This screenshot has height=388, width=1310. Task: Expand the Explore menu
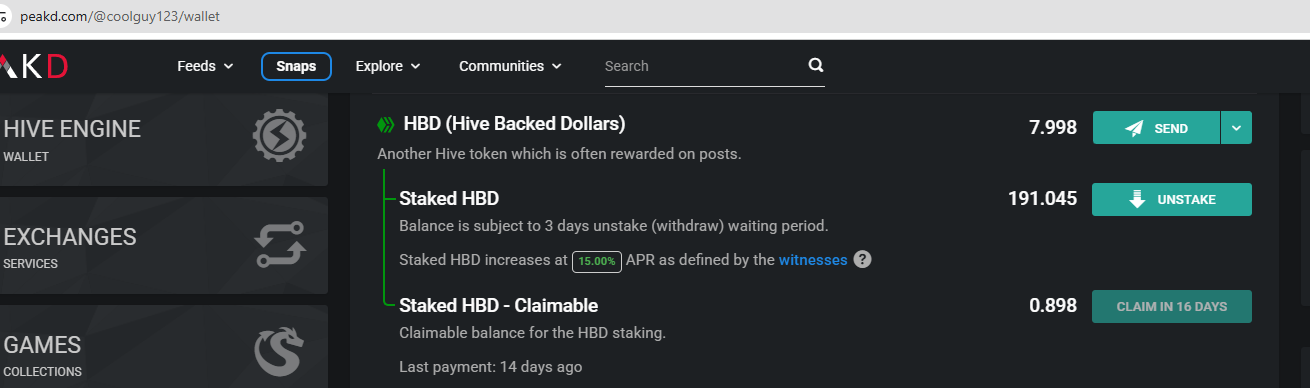[388, 66]
